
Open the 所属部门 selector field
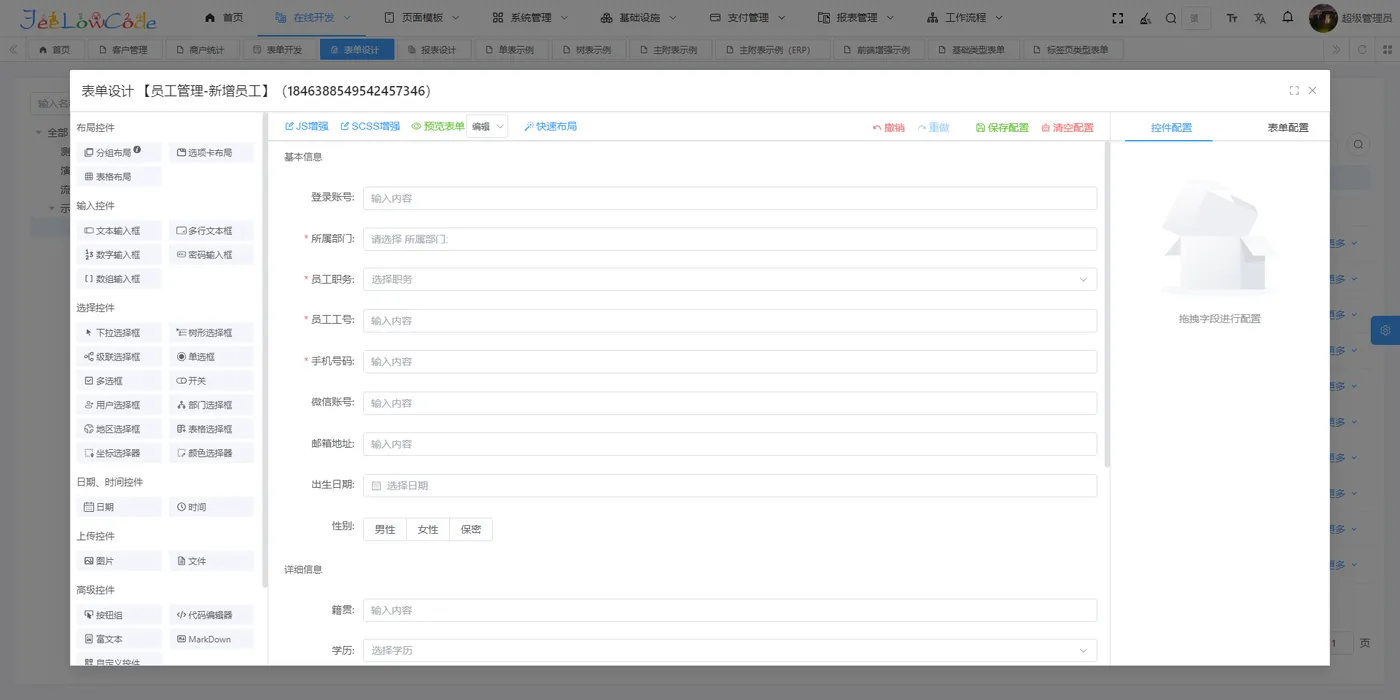point(730,239)
